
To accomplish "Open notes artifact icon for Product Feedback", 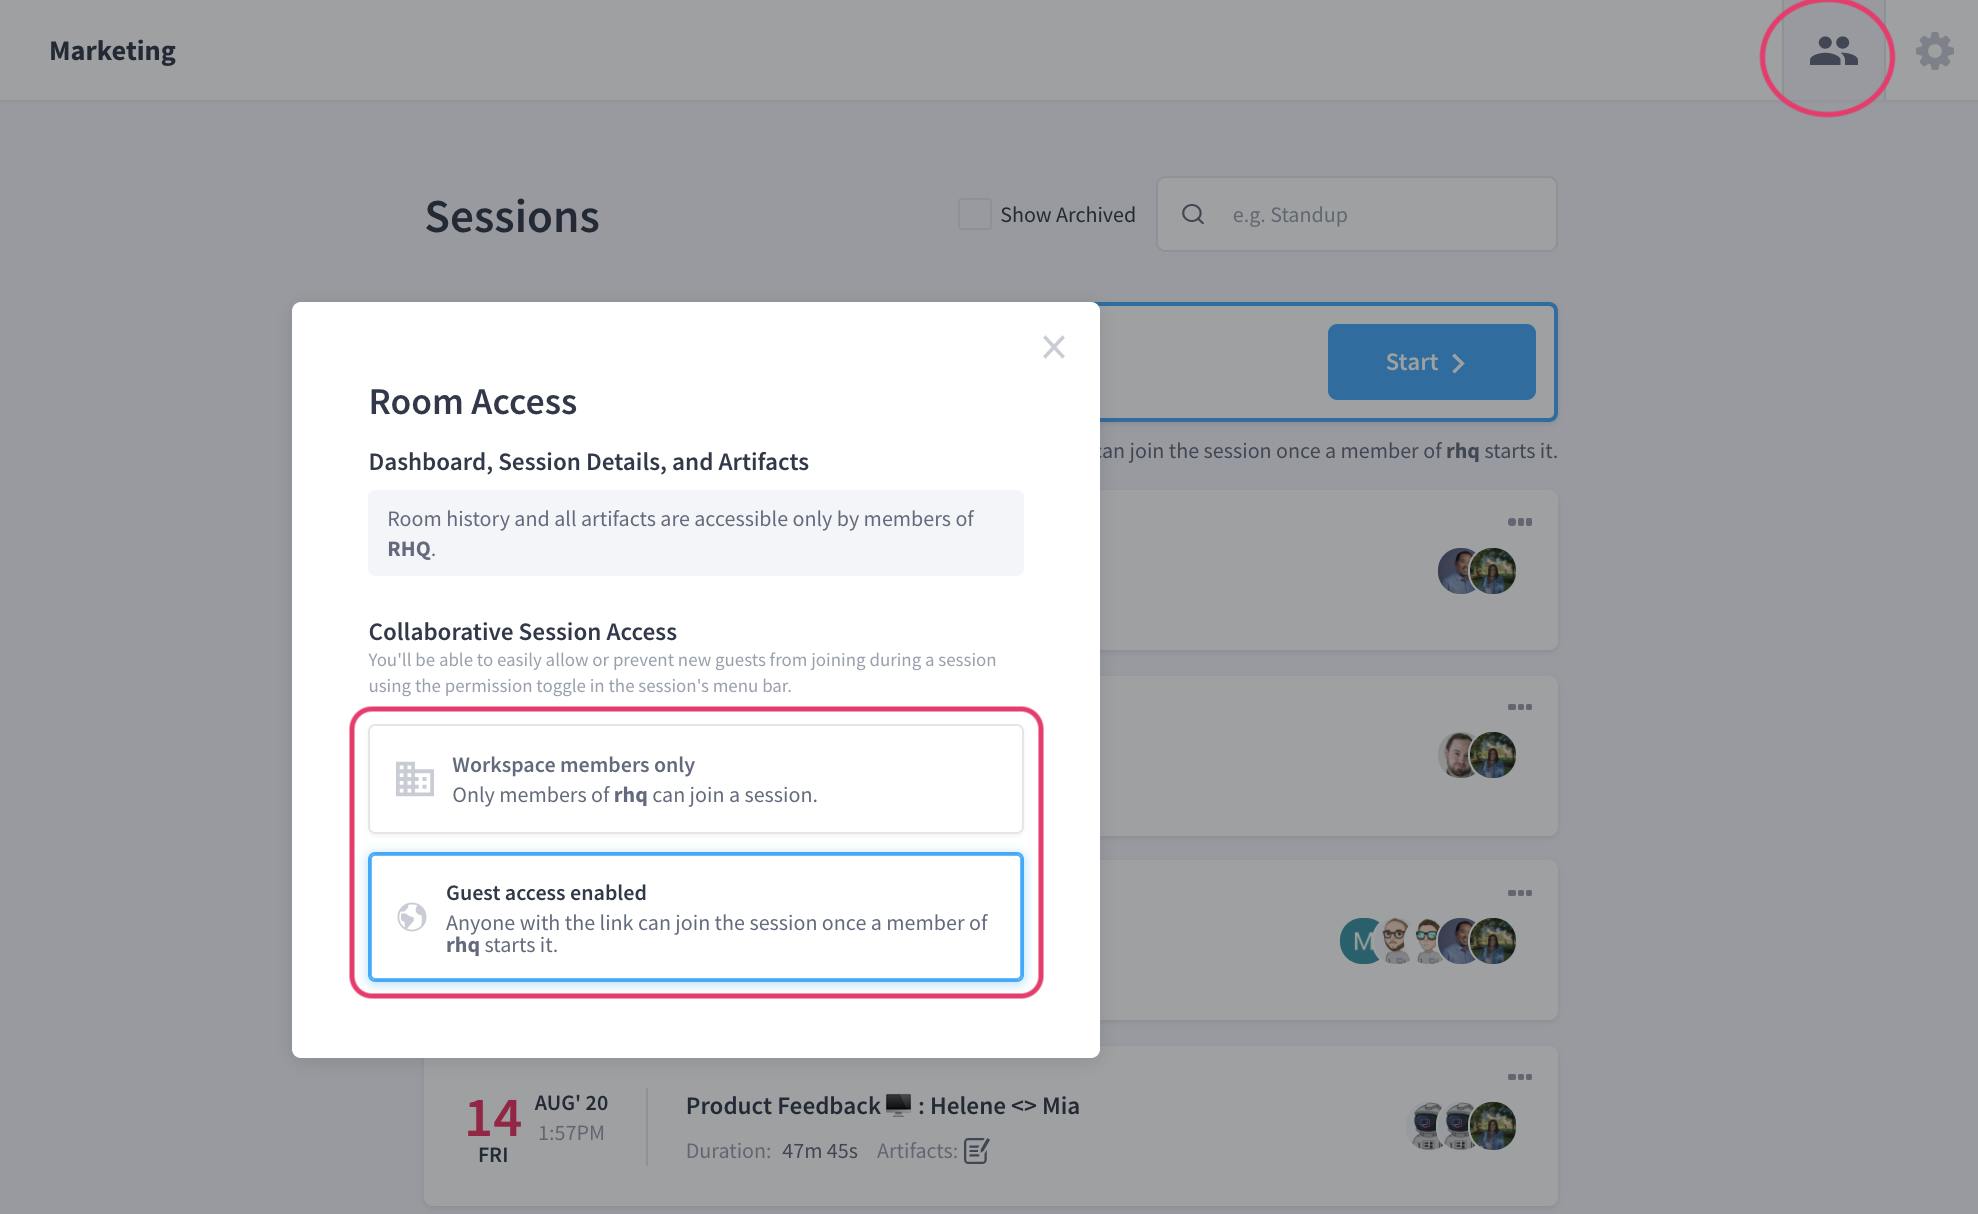I will point(976,1151).
